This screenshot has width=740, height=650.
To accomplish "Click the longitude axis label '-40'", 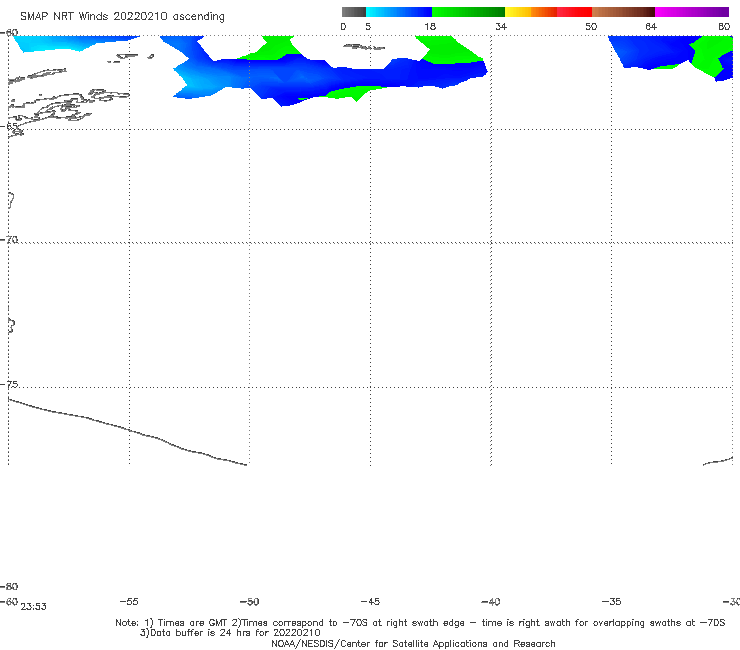I will click(x=490, y=601).
